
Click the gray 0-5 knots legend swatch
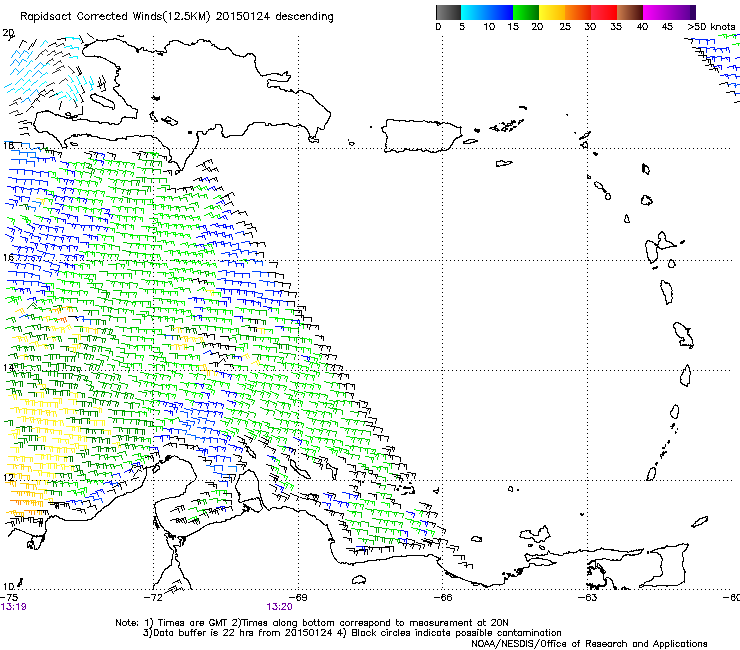point(448,12)
